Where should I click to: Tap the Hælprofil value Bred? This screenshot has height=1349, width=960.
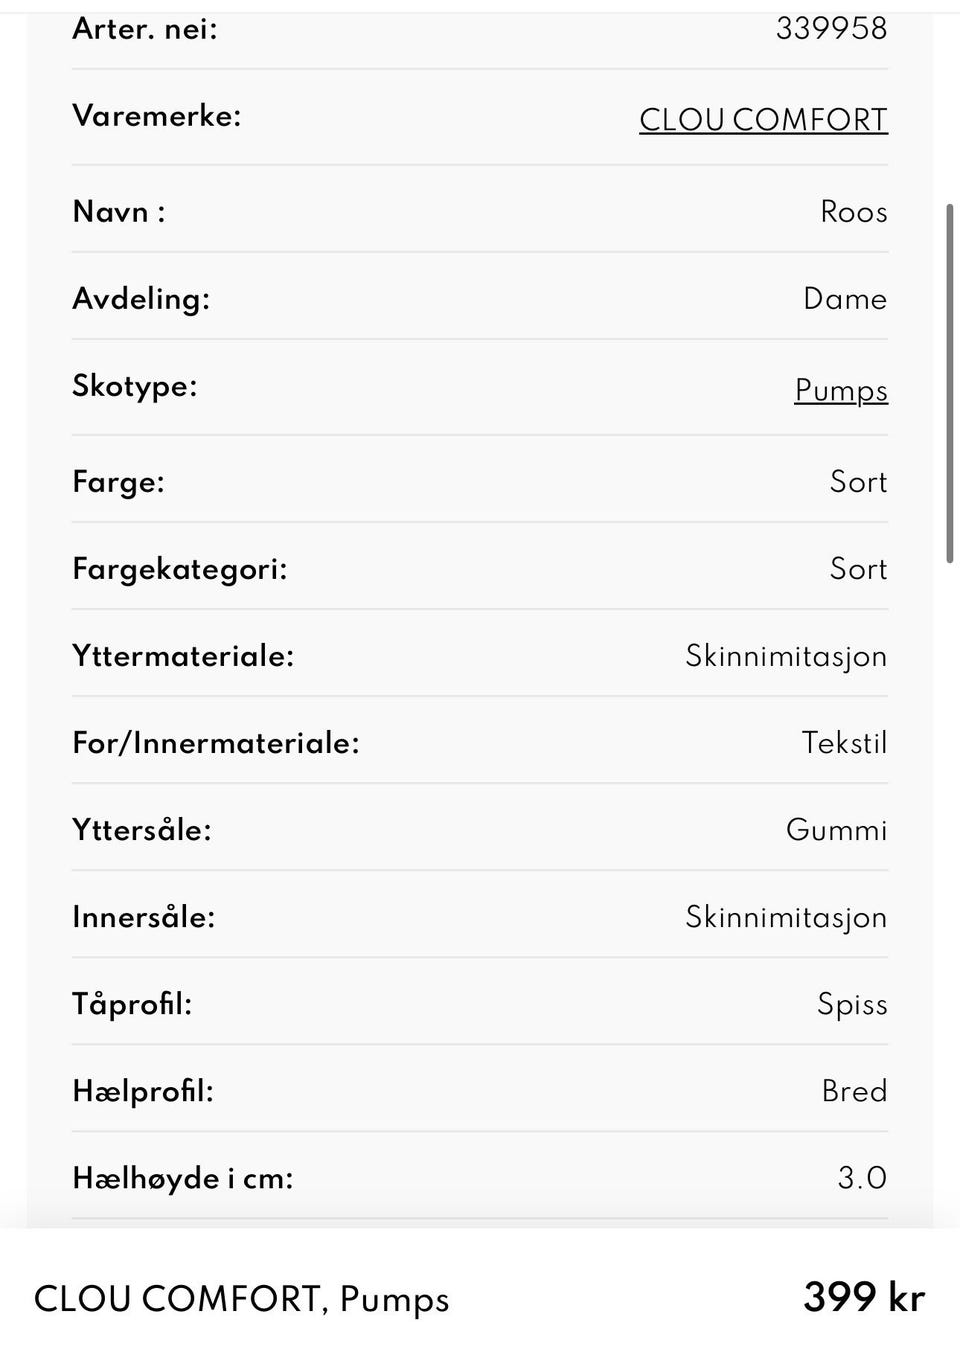click(854, 1091)
